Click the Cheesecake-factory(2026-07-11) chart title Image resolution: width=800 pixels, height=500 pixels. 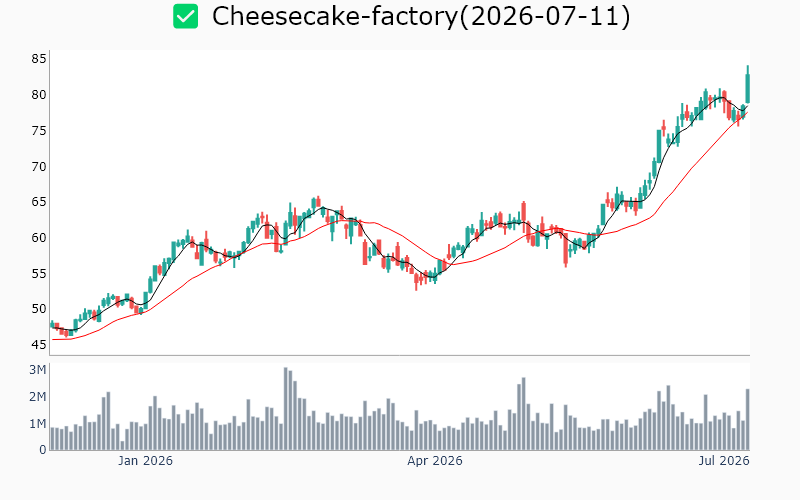(421, 16)
